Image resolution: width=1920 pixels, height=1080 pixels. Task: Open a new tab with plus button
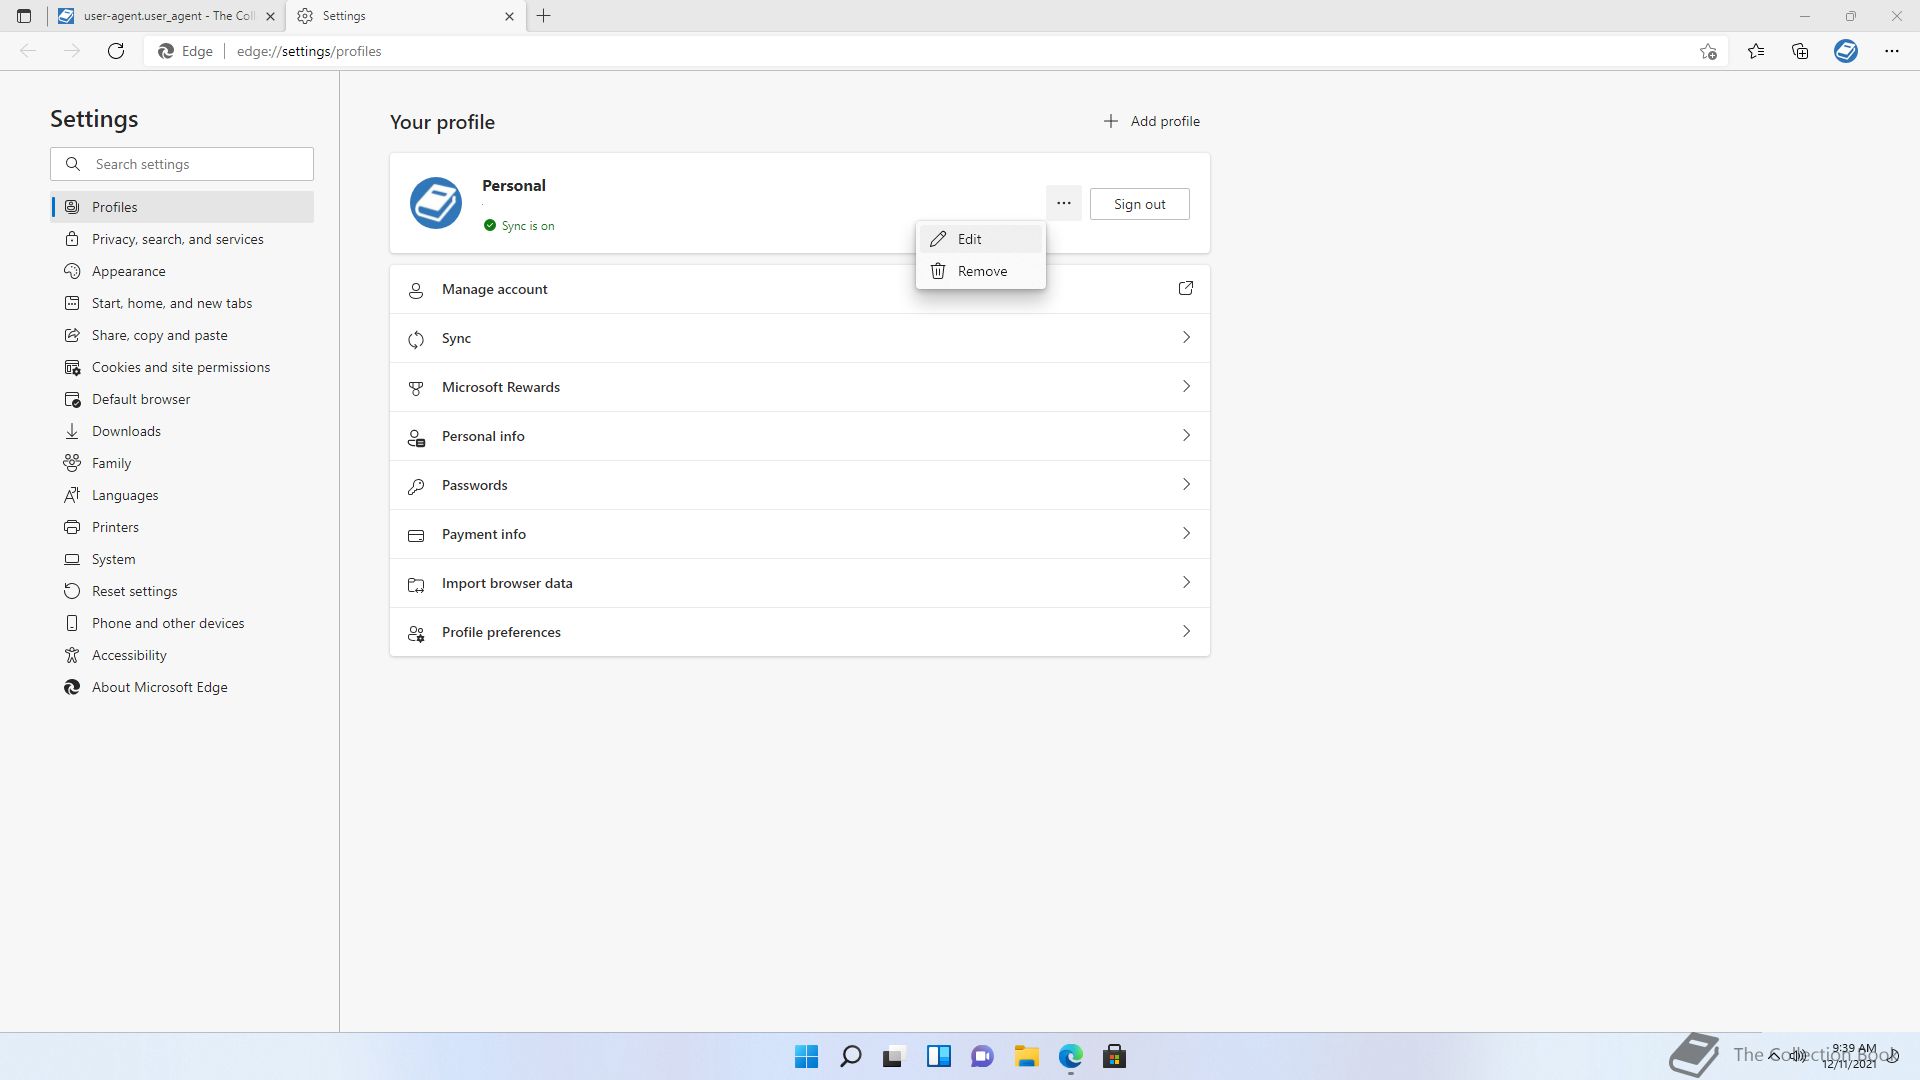[544, 16]
